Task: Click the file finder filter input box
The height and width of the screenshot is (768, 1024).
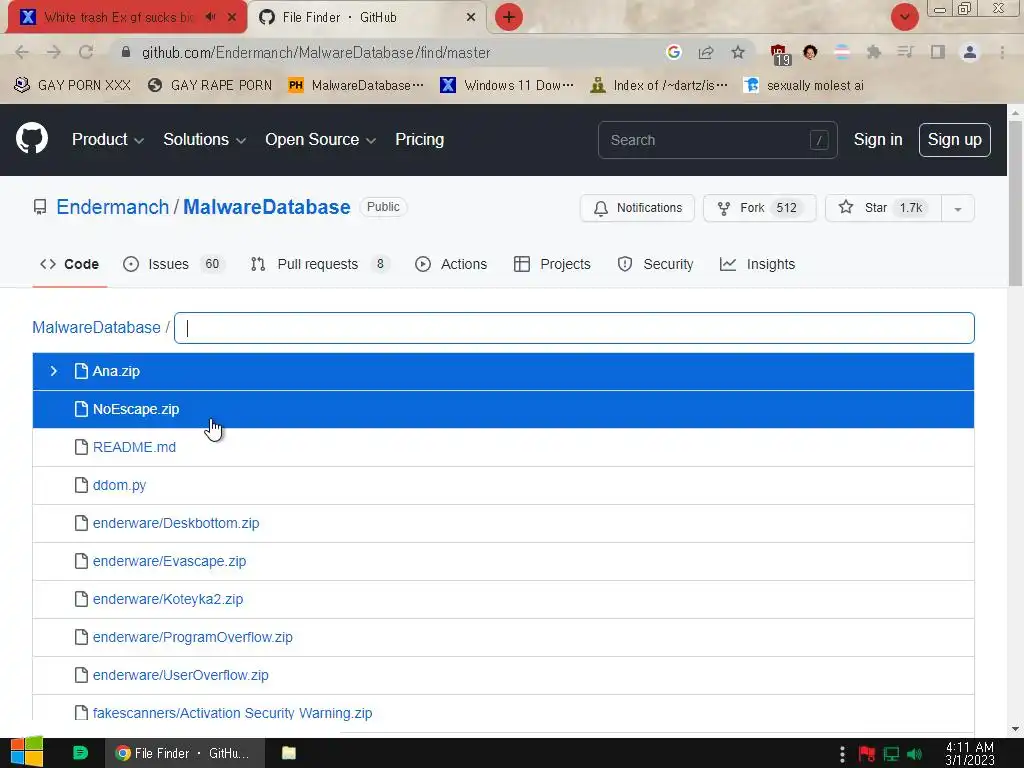Action: 574,328
